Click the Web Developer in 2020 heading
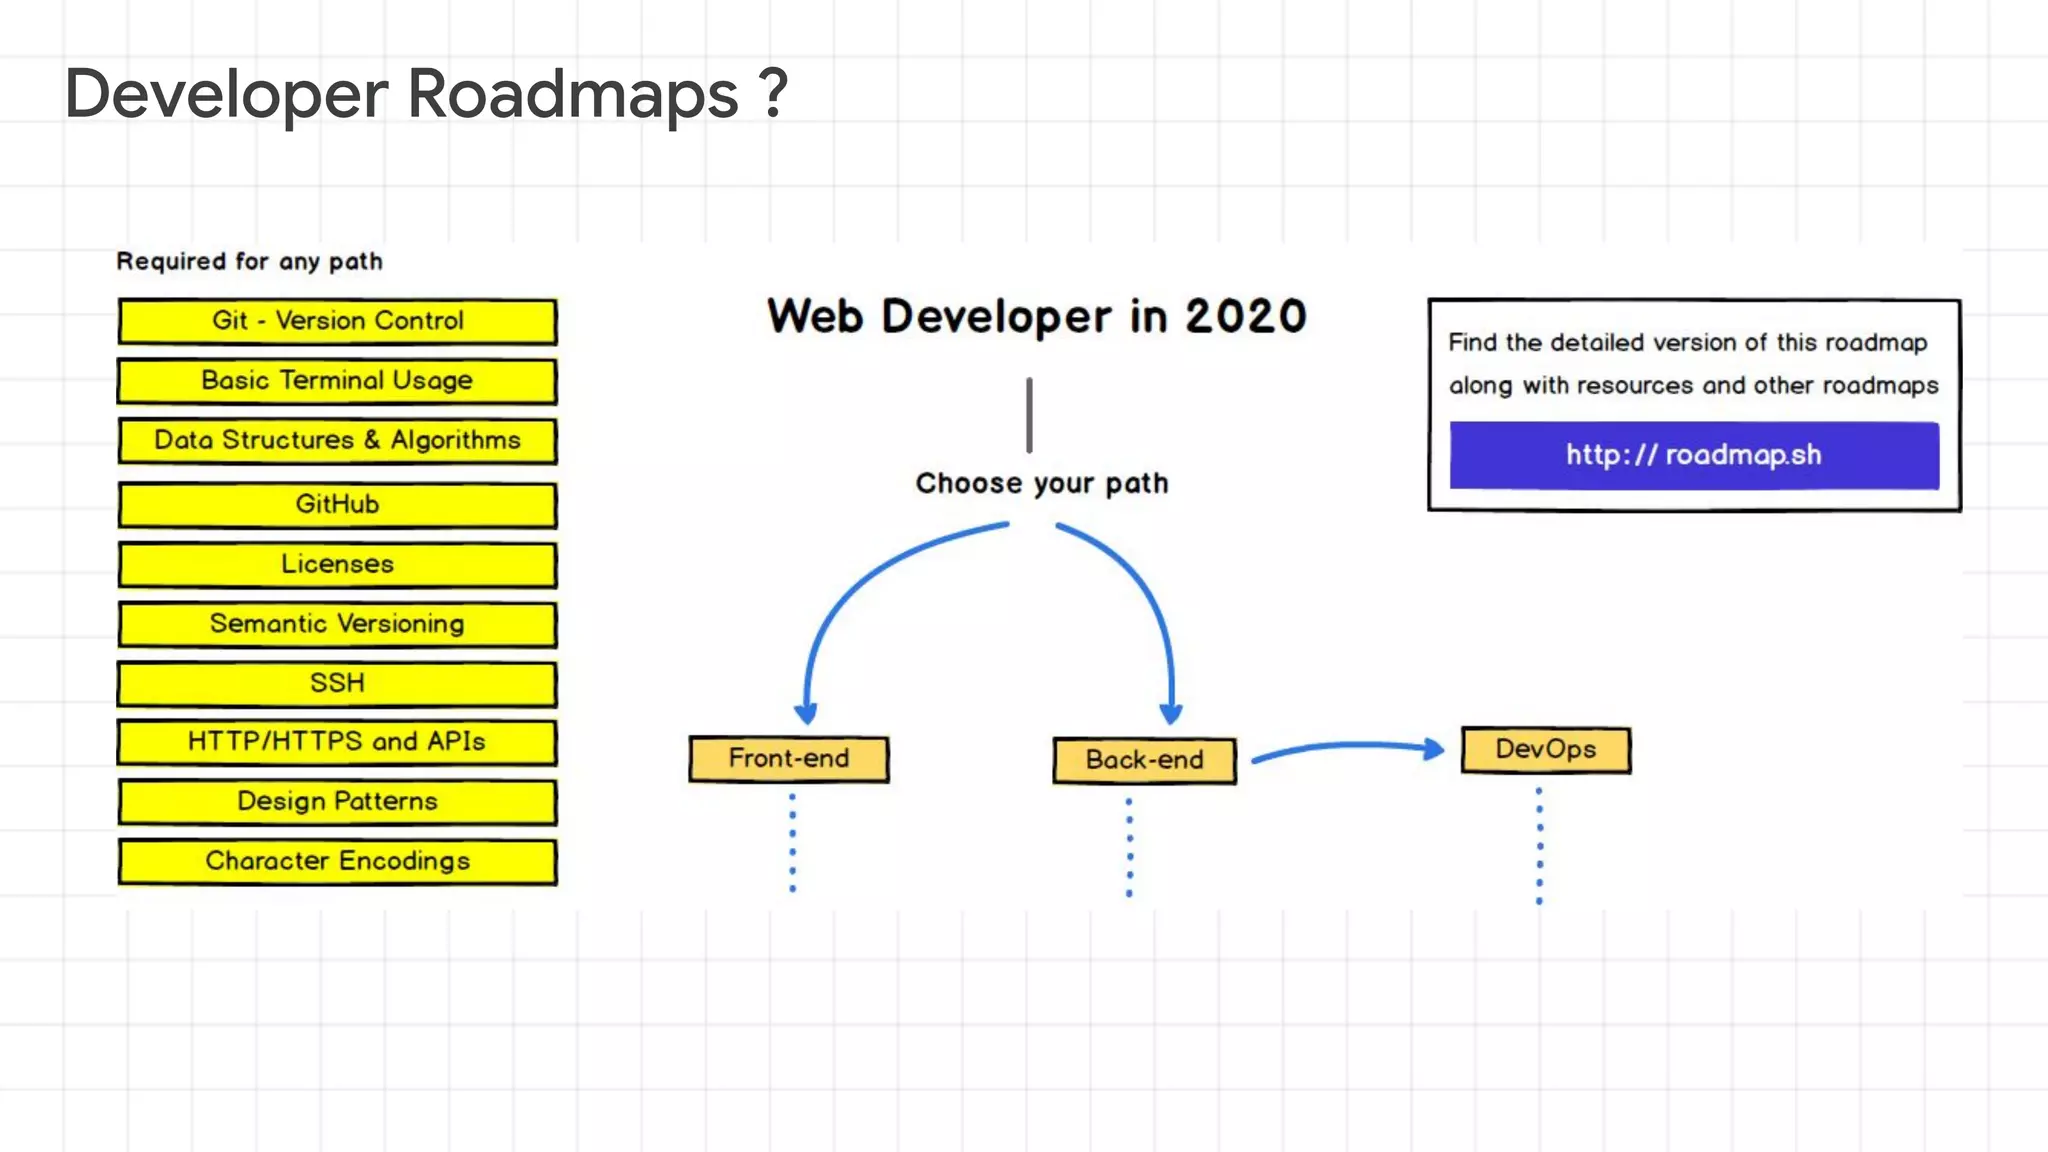This screenshot has width=2048, height=1152. (x=1036, y=317)
